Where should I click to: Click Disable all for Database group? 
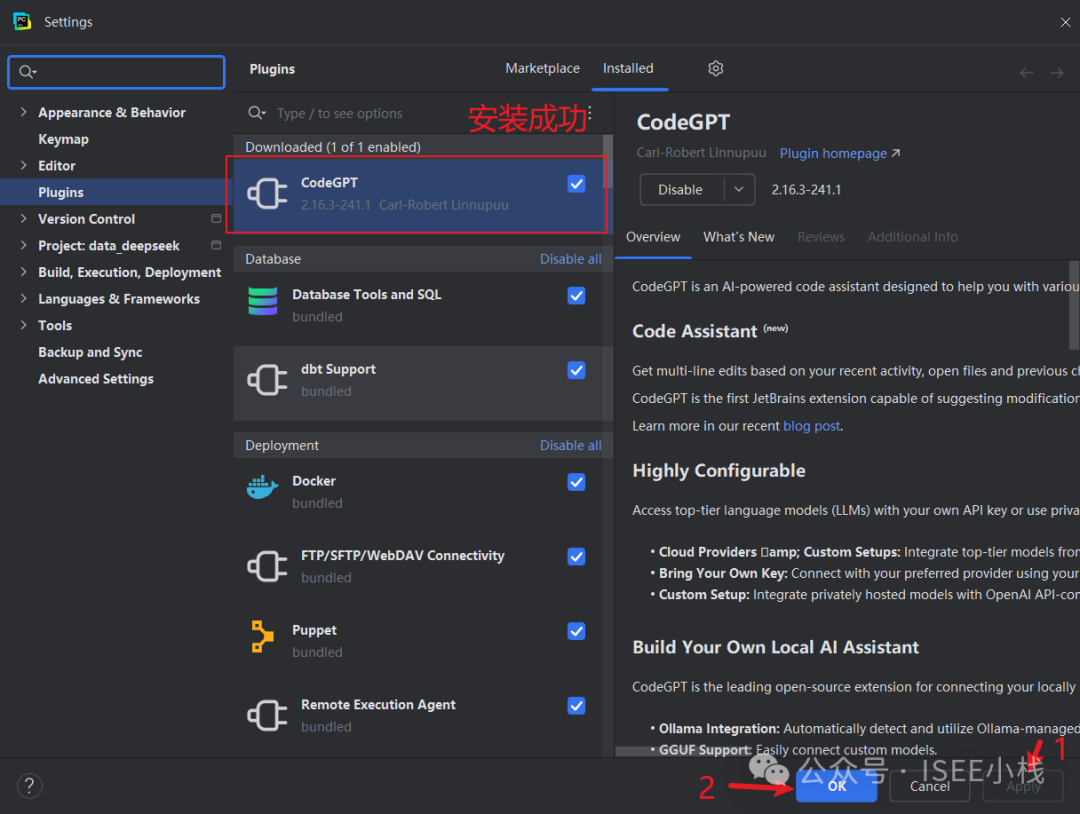[x=570, y=259]
